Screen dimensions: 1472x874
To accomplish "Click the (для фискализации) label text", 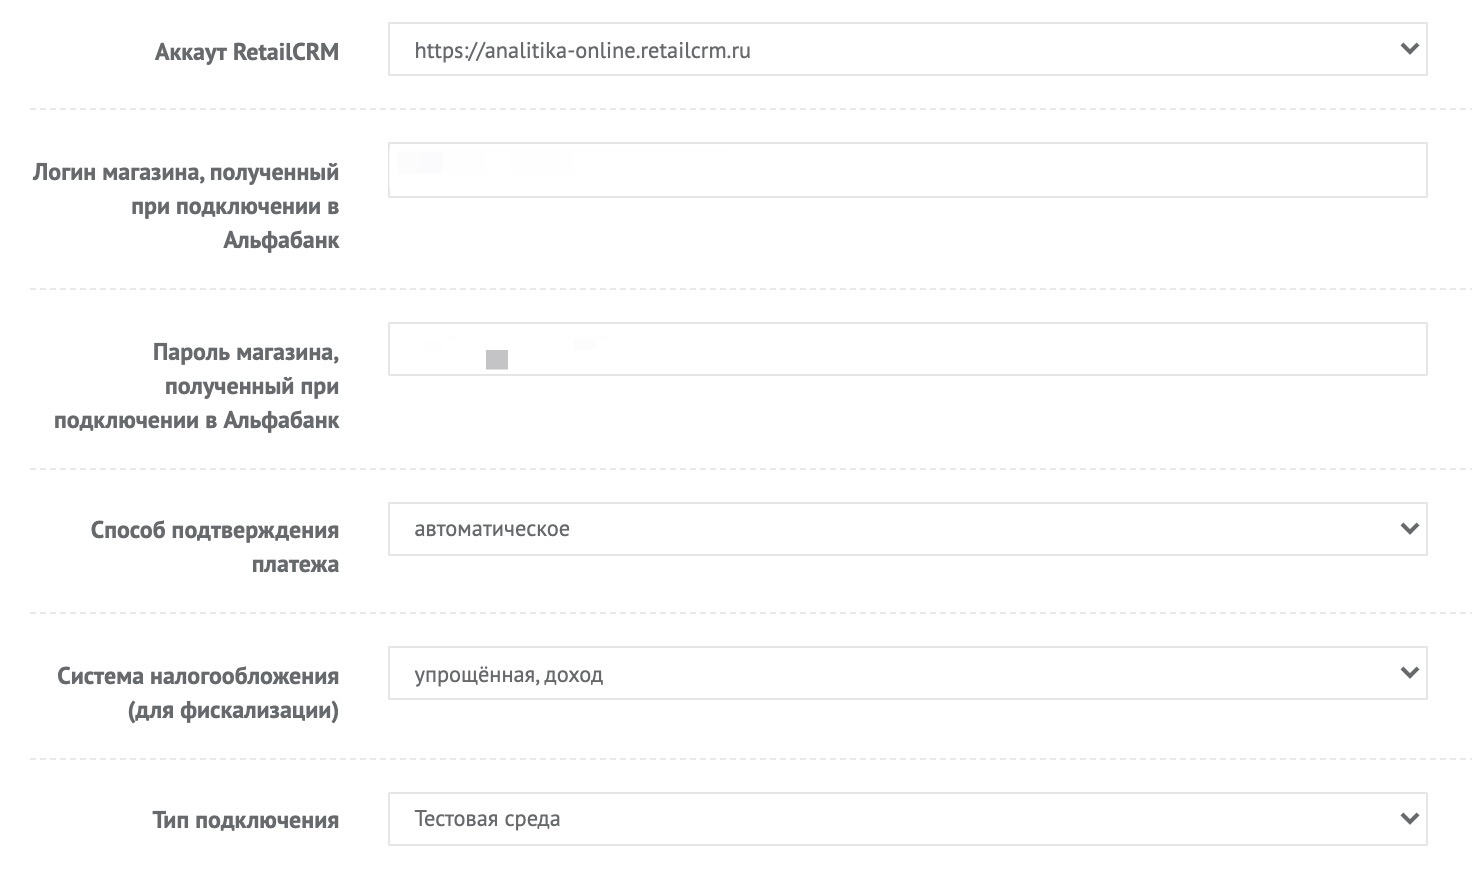I will [x=233, y=711].
